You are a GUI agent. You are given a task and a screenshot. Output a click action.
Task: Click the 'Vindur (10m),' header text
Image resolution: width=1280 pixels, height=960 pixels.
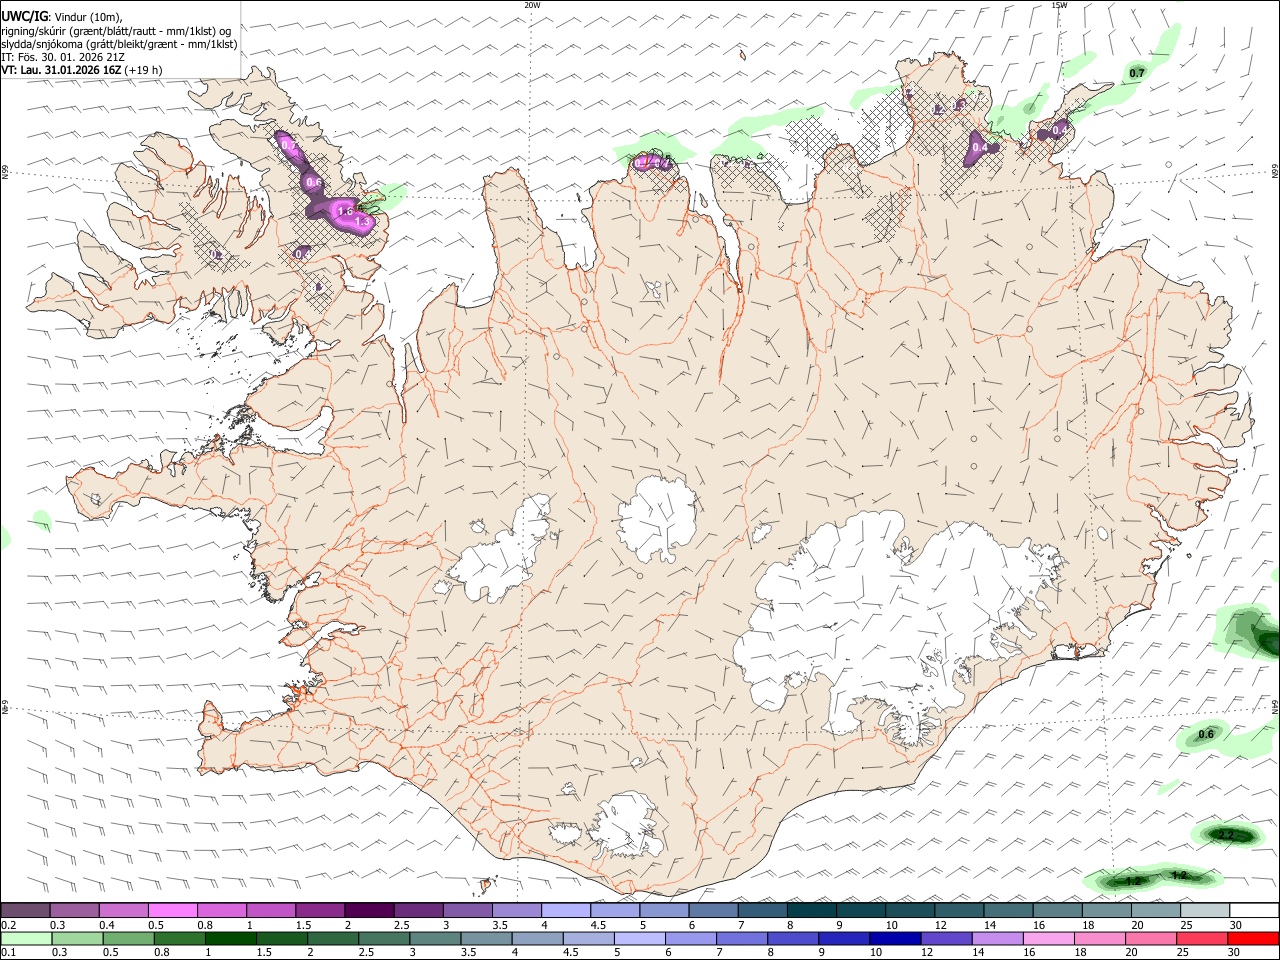point(87,17)
